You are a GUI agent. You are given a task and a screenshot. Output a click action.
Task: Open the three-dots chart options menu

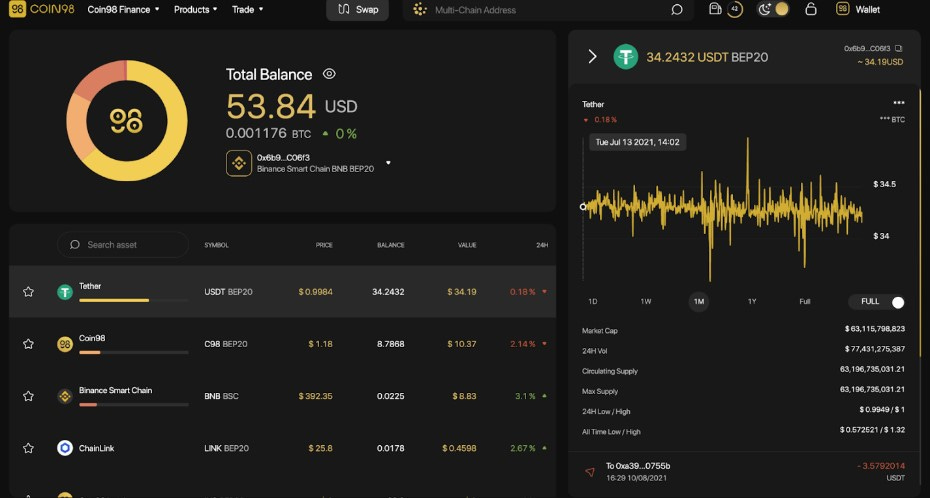point(899,103)
